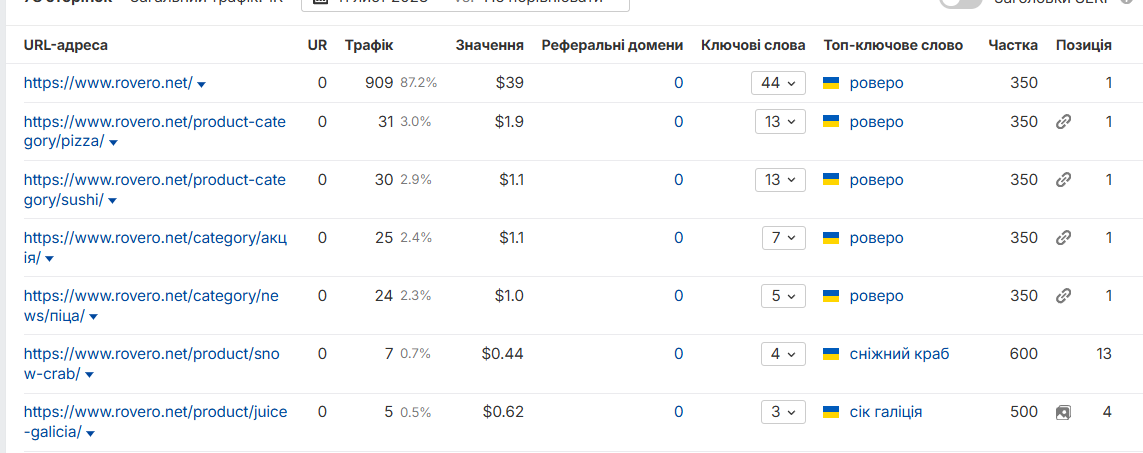The height and width of the screenshot is (453, 1143).
Task: Click the link icon in news/піца row
Action: (1063, 296)
